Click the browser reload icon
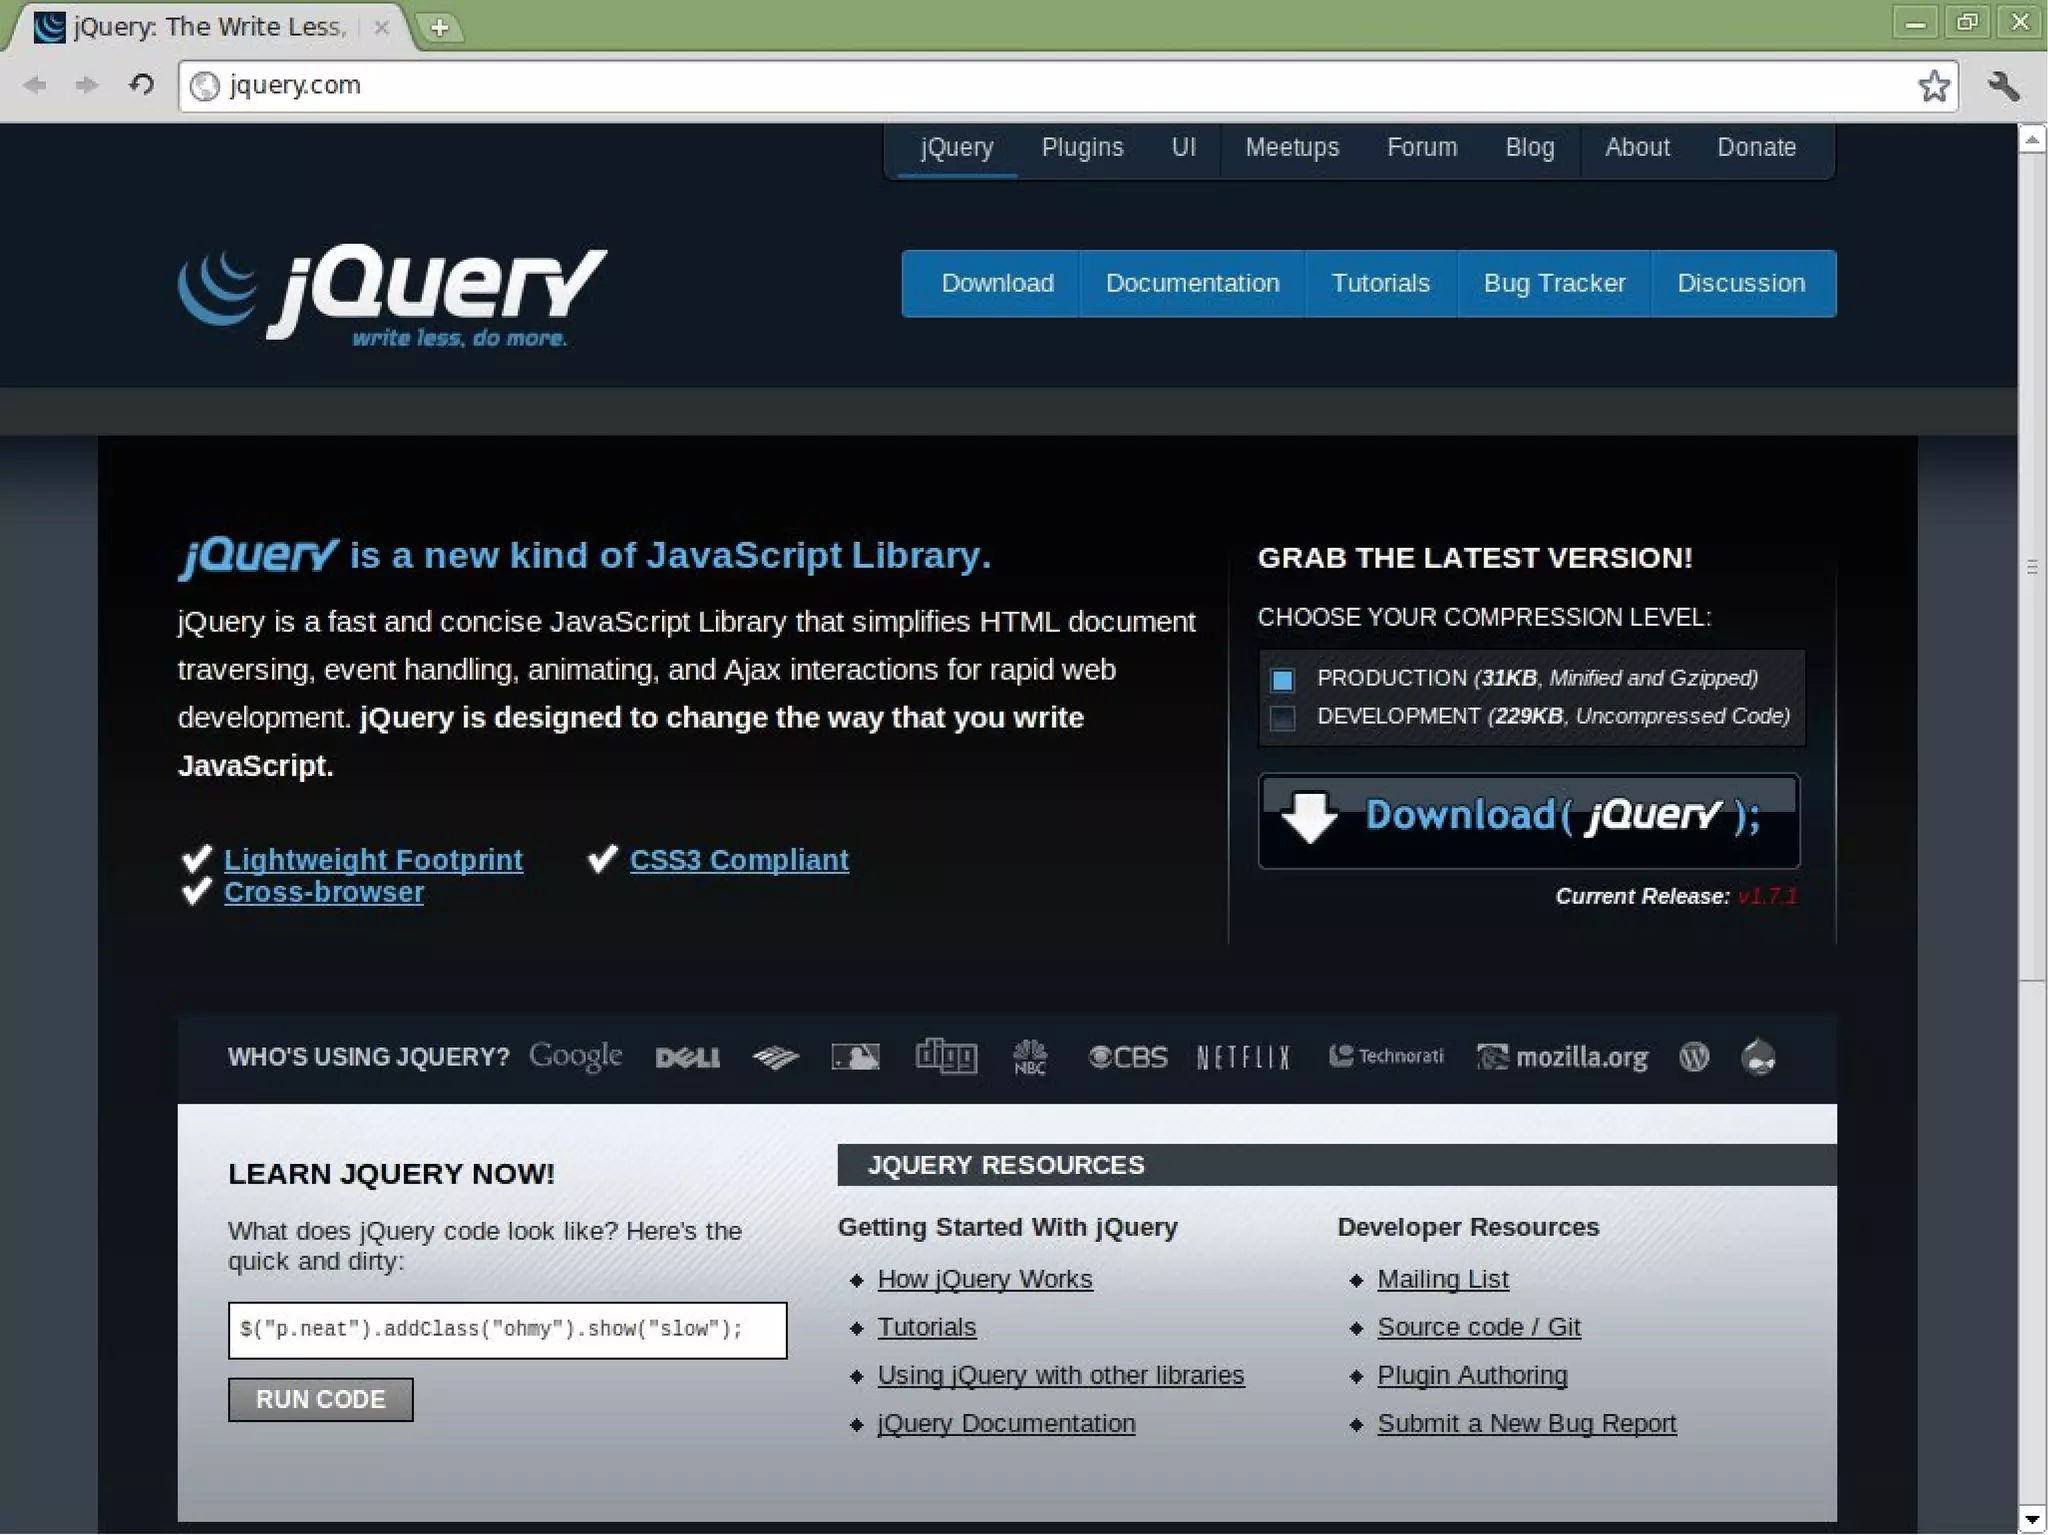 (142, 85)
